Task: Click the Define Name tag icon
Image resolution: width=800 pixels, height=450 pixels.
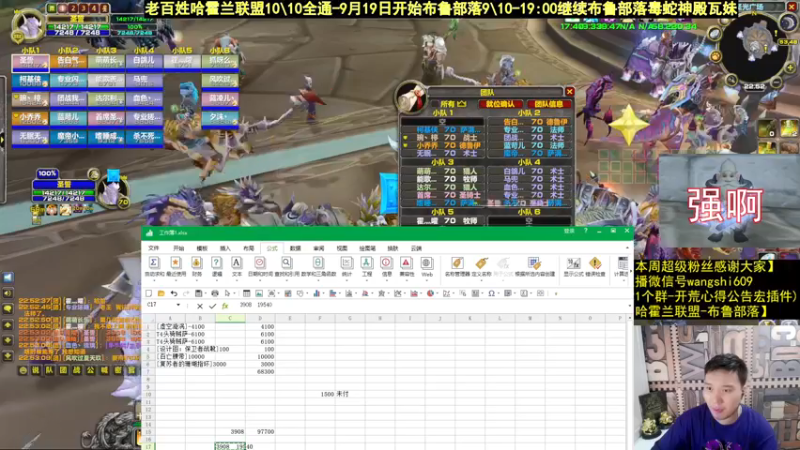Action: point(481,263)
